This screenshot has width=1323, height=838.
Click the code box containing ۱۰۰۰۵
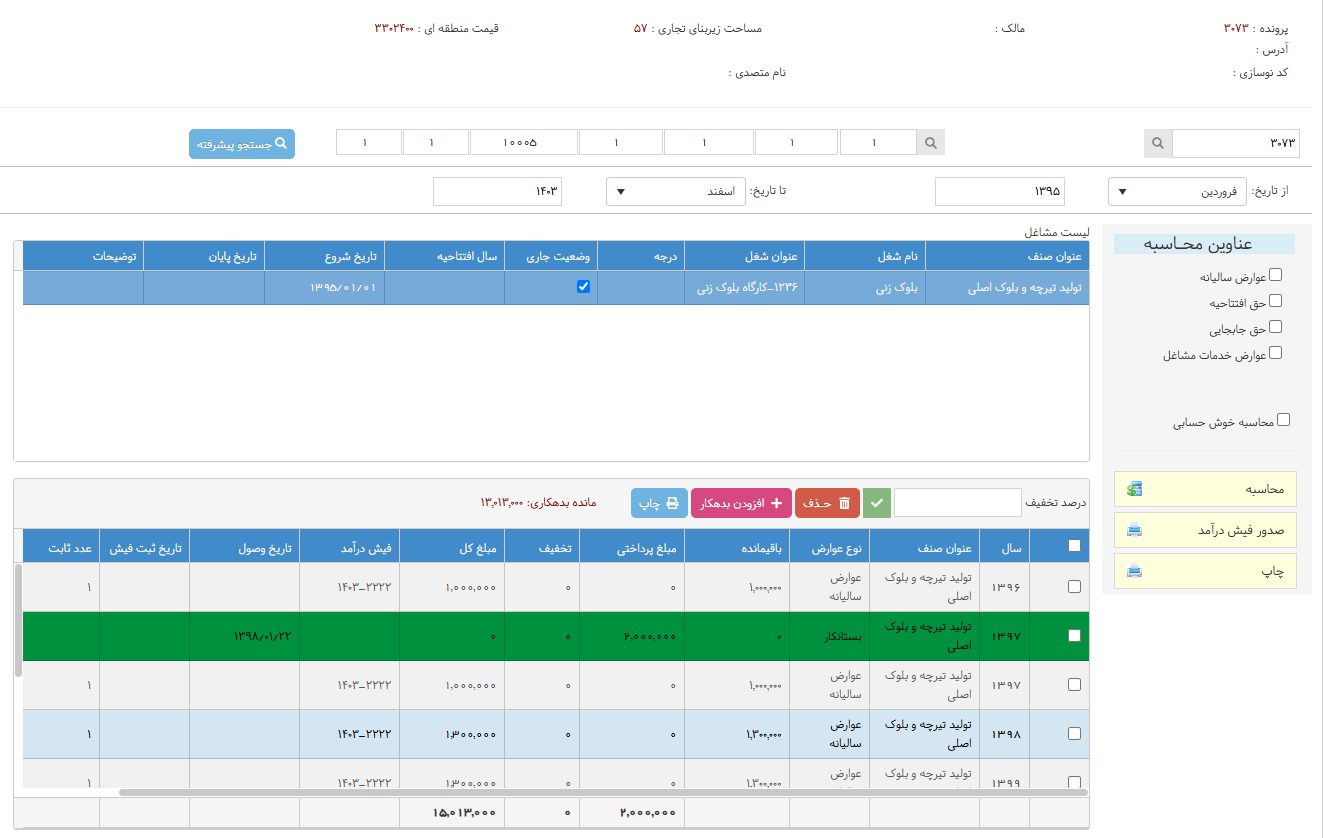(524, 143)
